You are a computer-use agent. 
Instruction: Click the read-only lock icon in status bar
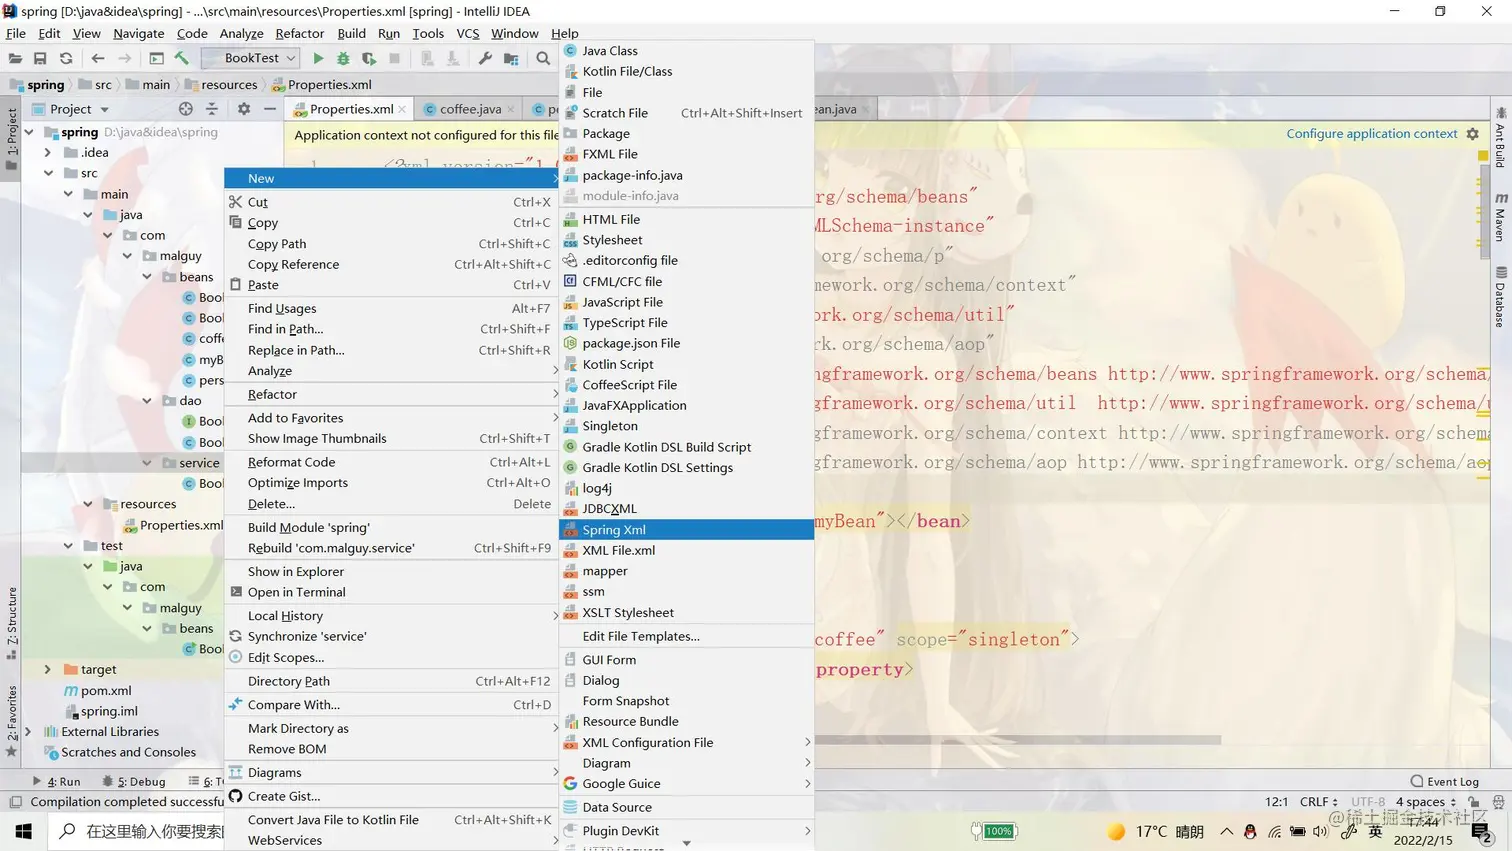pos(1473,802)
